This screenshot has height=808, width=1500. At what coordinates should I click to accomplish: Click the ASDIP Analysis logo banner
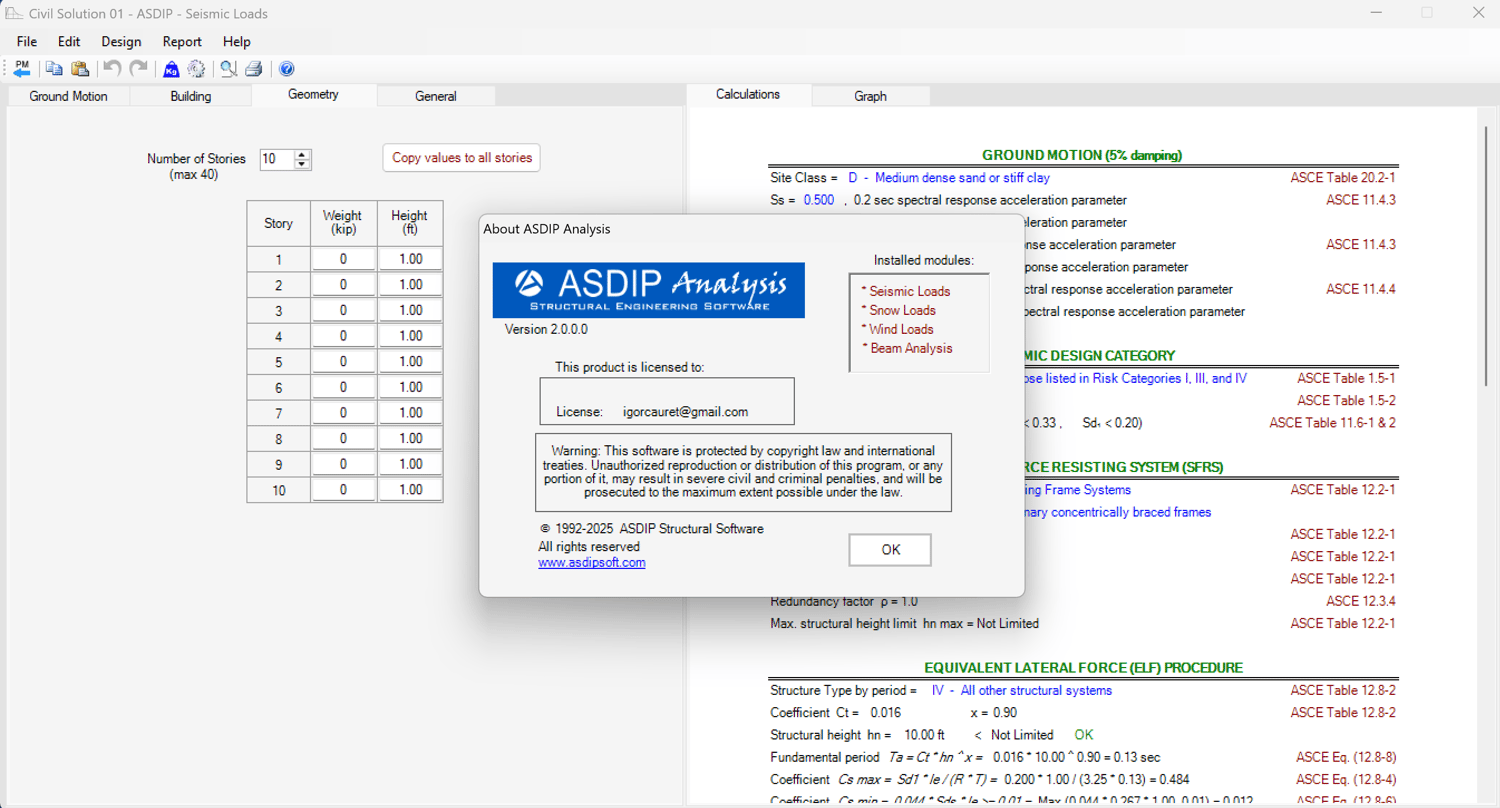click(x=649, y=290)
